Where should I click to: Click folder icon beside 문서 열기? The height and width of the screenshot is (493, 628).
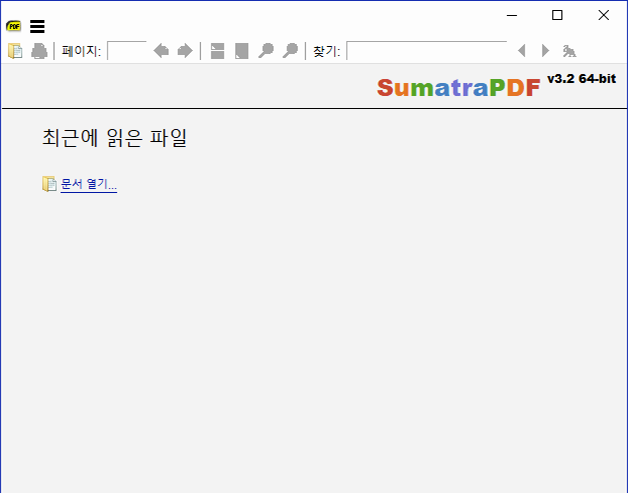point(49,184)
